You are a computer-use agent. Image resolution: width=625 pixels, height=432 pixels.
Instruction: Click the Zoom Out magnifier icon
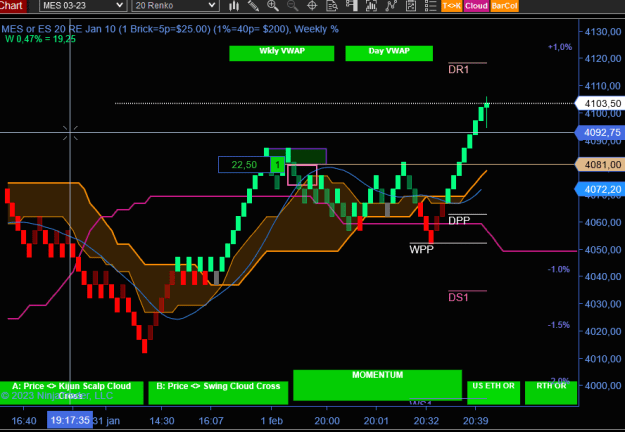[x=293, y=6]
